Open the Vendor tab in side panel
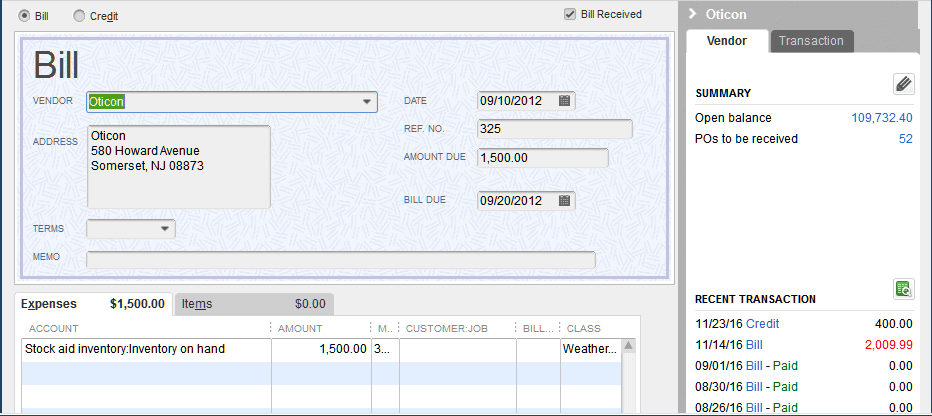The height and width of the screenshot is (416, 932). pos(727,41)
